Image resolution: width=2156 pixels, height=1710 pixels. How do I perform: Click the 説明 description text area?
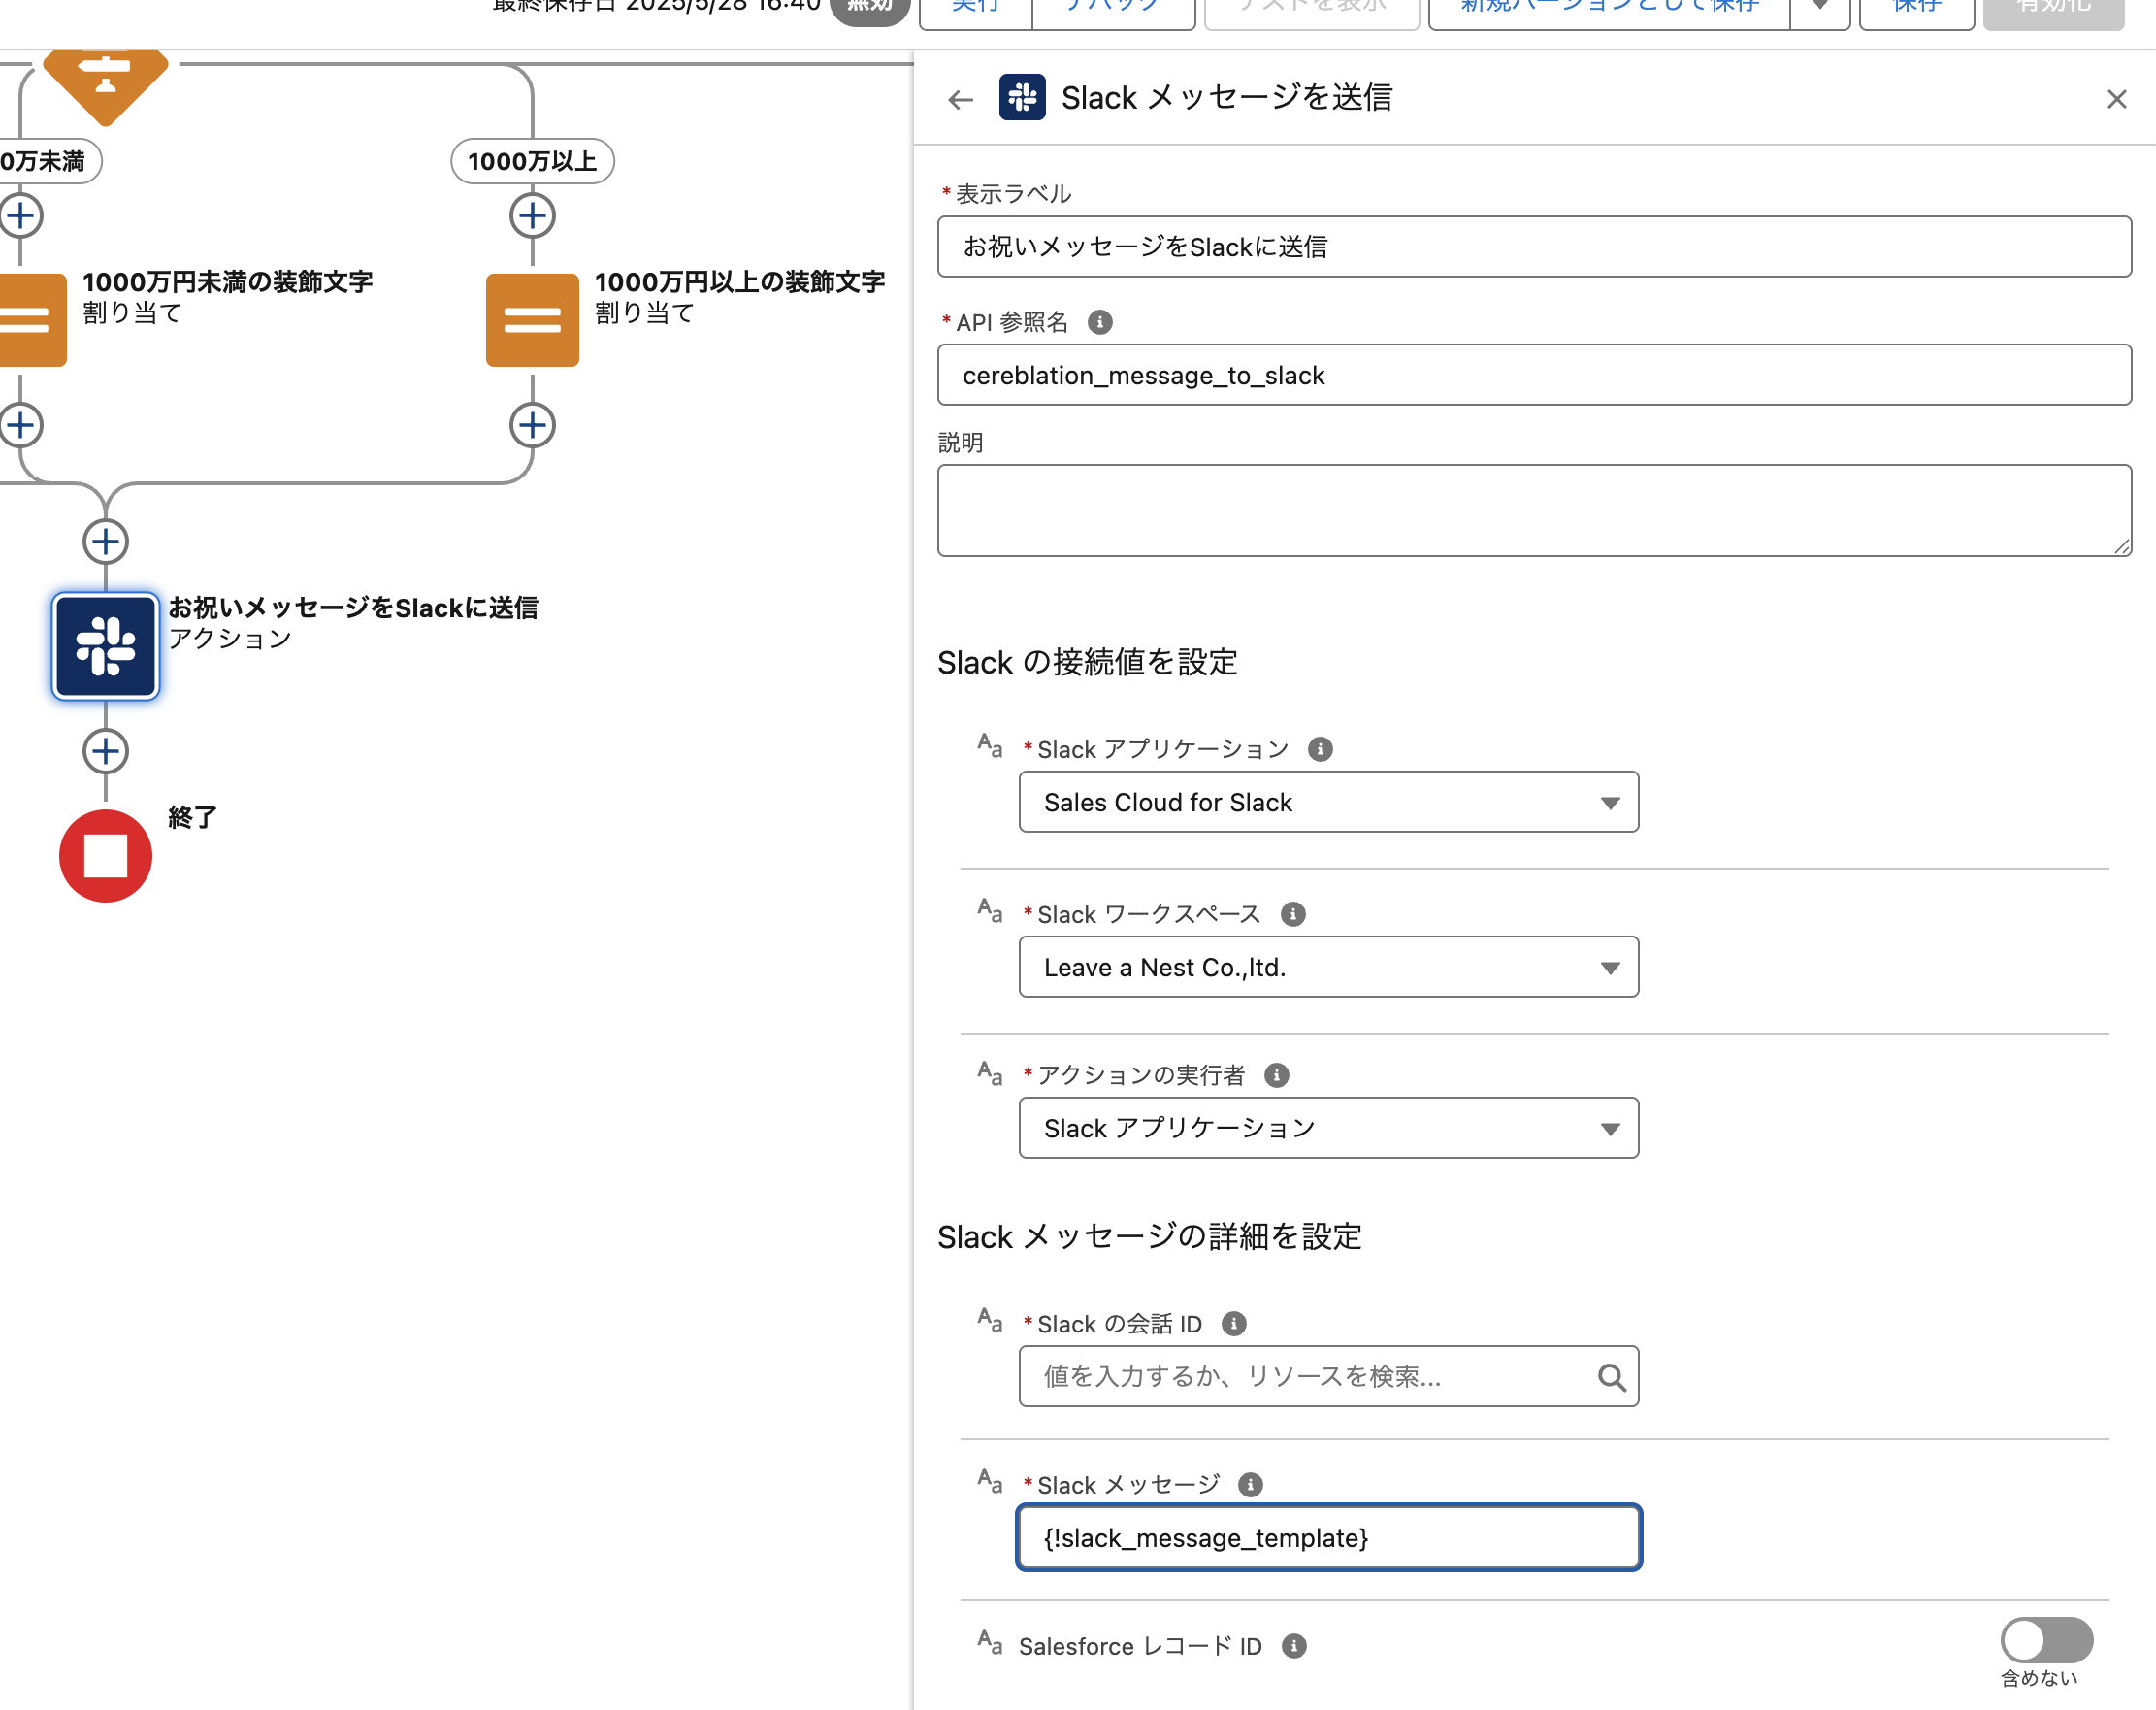(1533, 510)
